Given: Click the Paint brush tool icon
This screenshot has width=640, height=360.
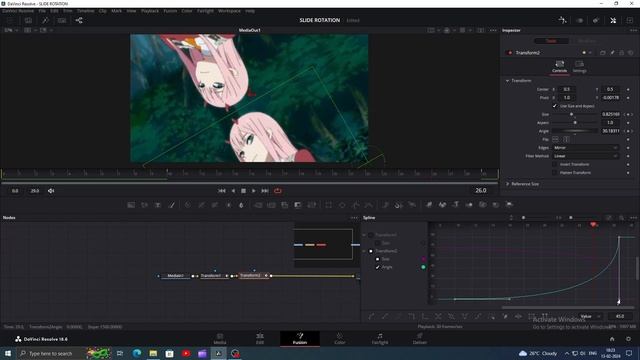Looking at the screenshot, I should (171, 205).
